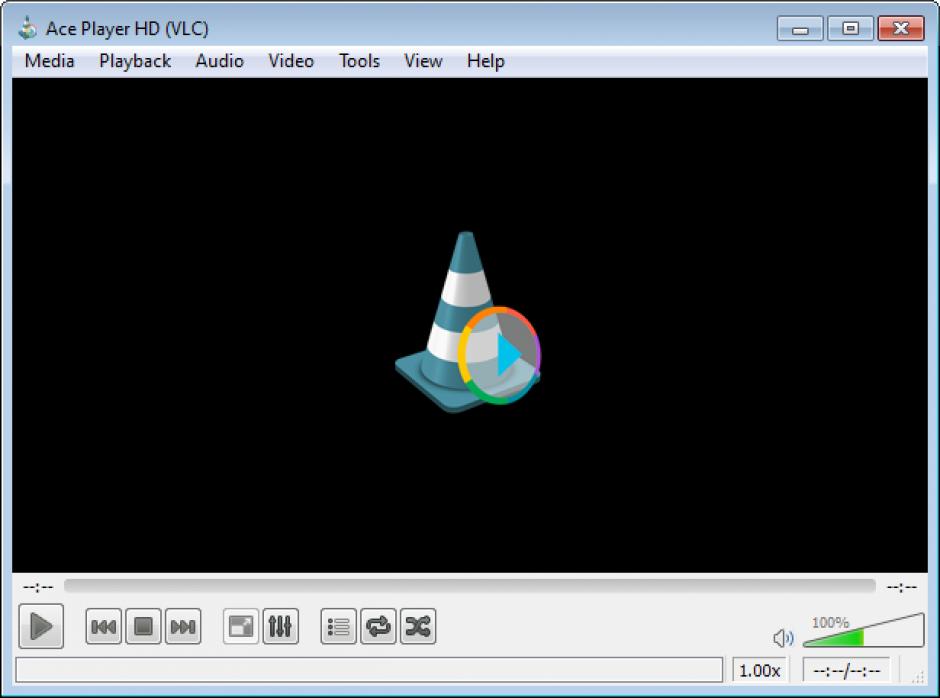The width and height of the screenshot is (940, 698).
Task: Toggle fullscreen video mode icon
Action: click(x=241, y=627)
